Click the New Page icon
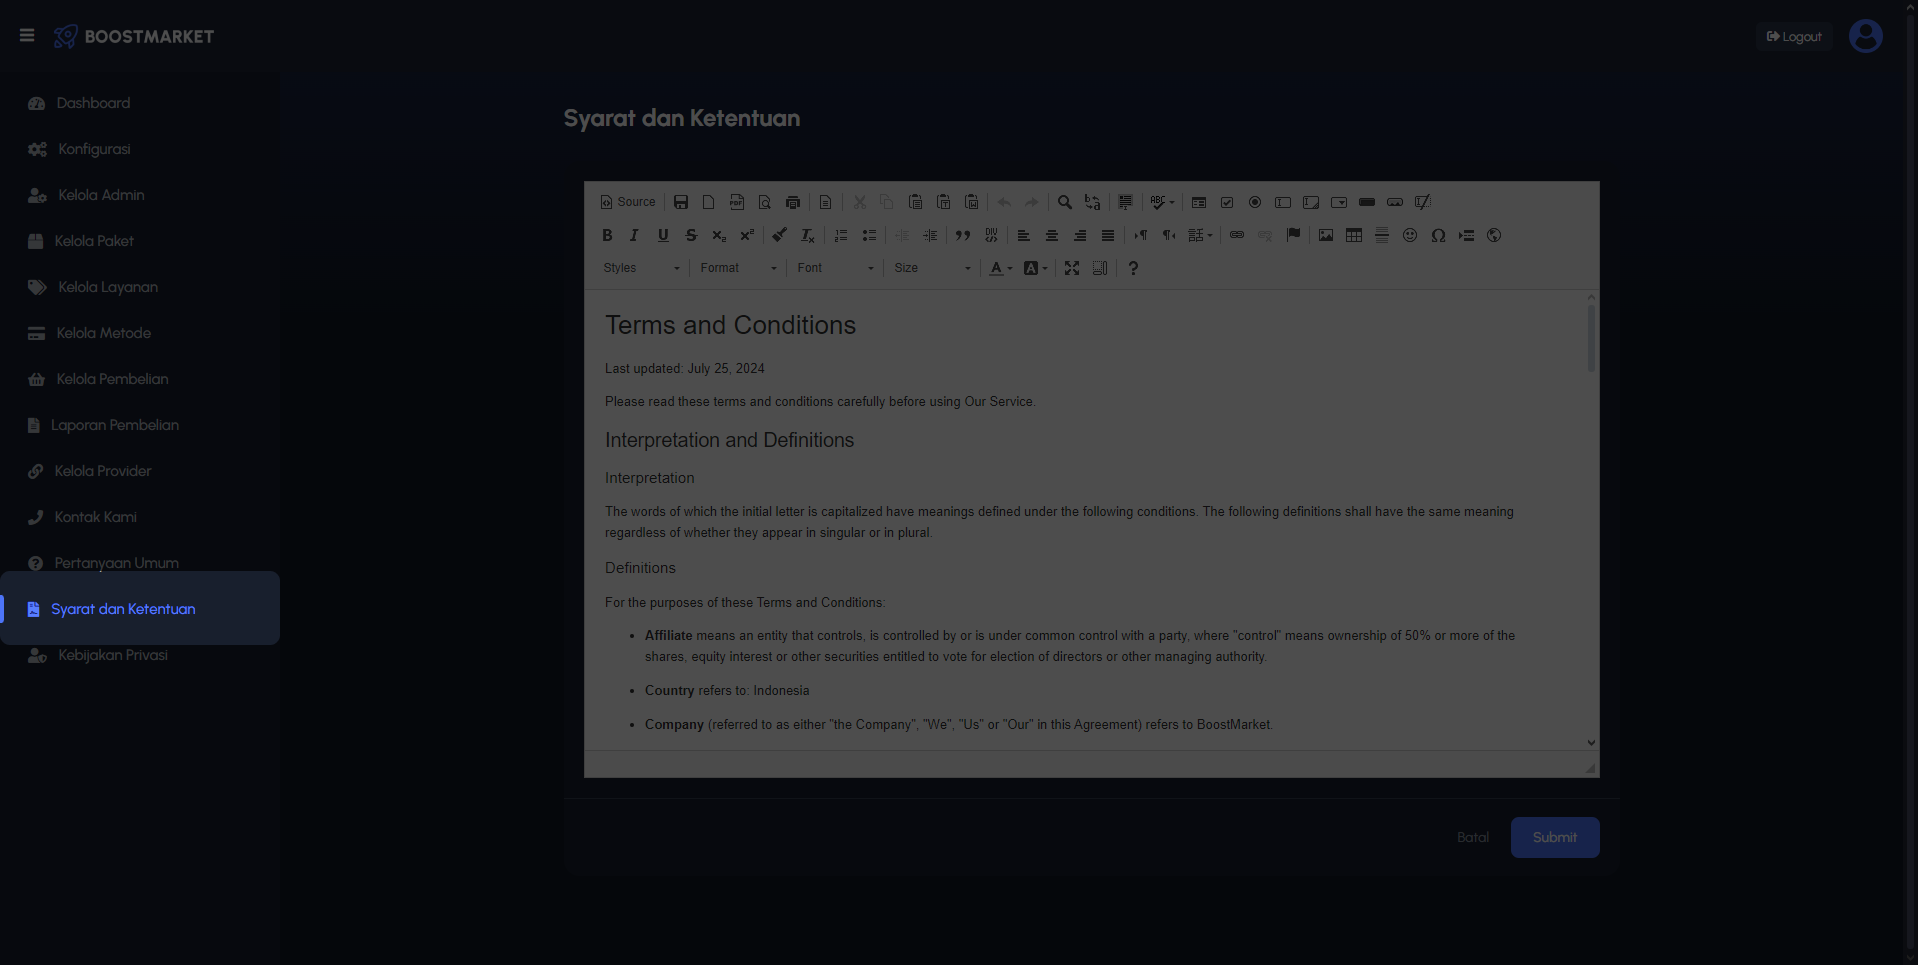The height and width of the screenshot is (965, 1918). click(x=709, y=202)
